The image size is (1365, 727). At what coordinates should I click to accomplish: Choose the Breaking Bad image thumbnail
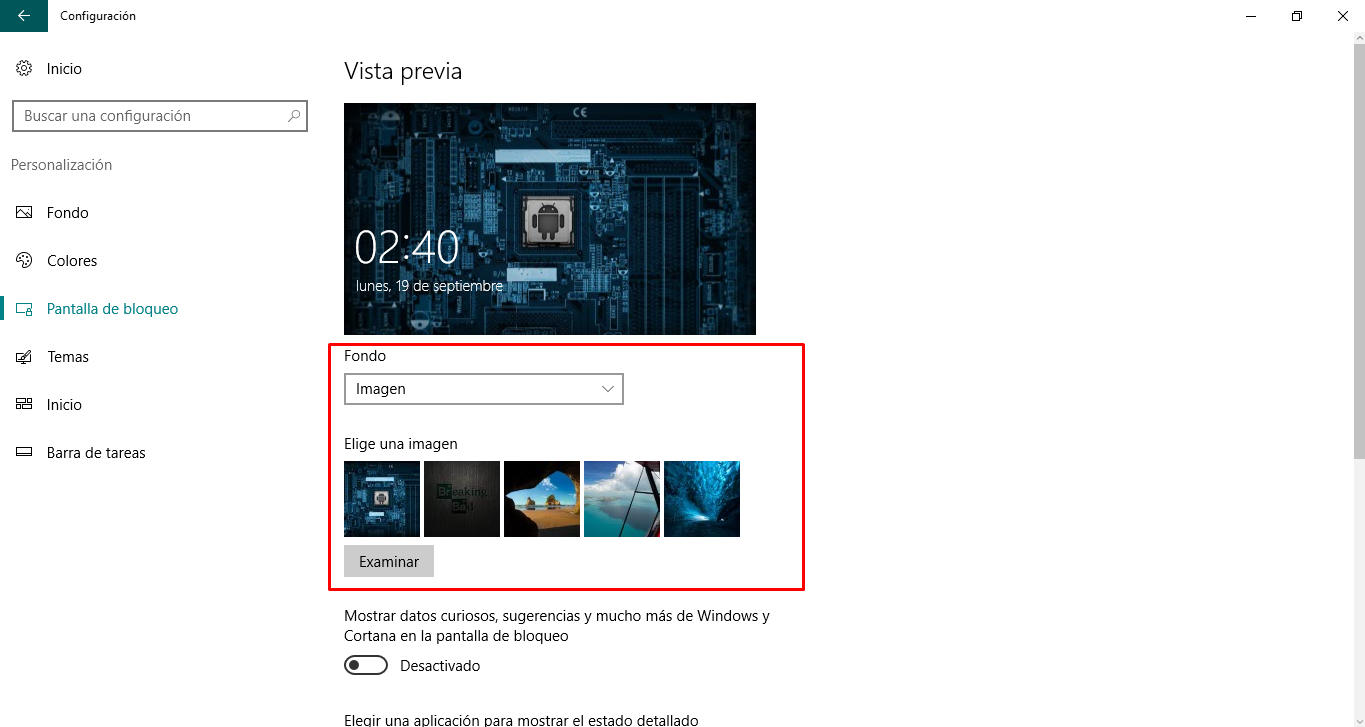click(x=462, y=499)
